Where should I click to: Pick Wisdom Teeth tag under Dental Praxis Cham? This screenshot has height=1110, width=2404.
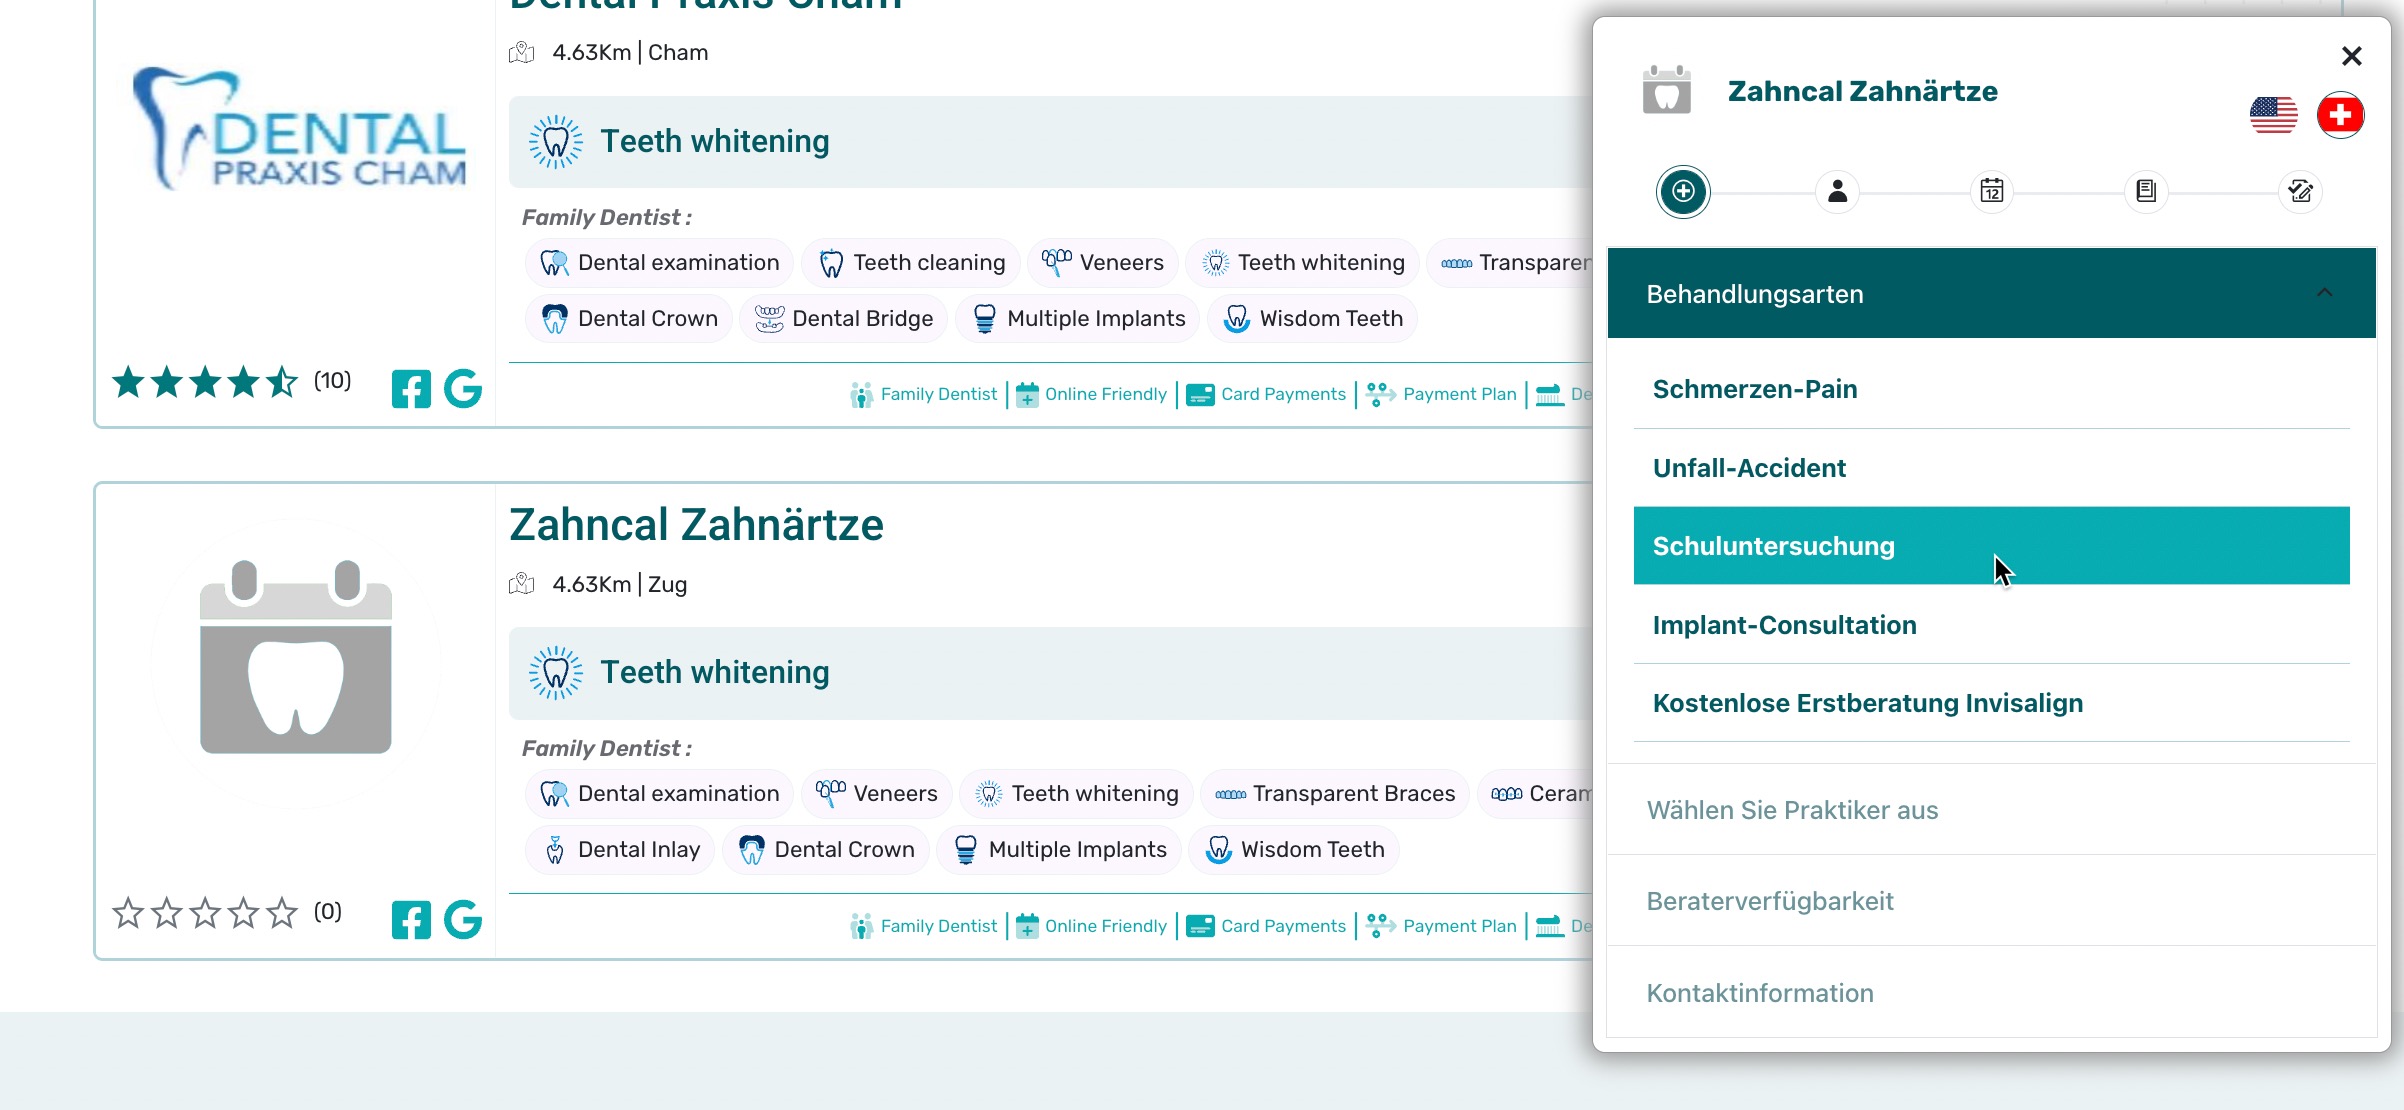coord(1312,319)
